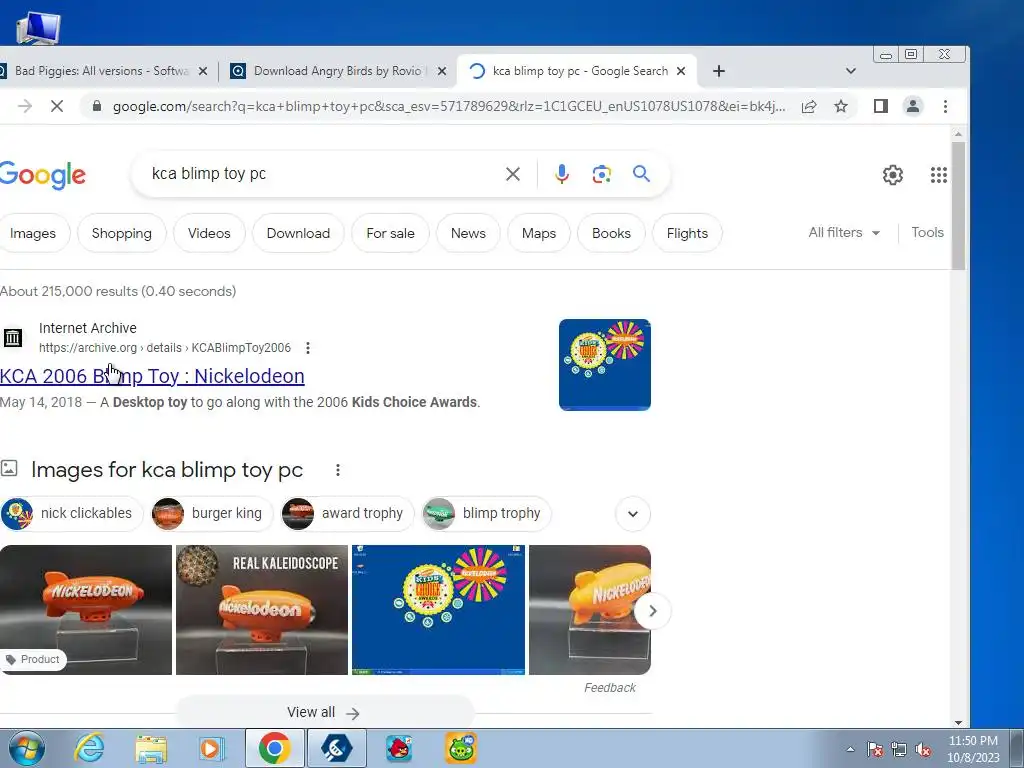This screenshot has width=1024, height=768.
Task: Click the burger king suggestion chip
Action: [x=212, y=513]
